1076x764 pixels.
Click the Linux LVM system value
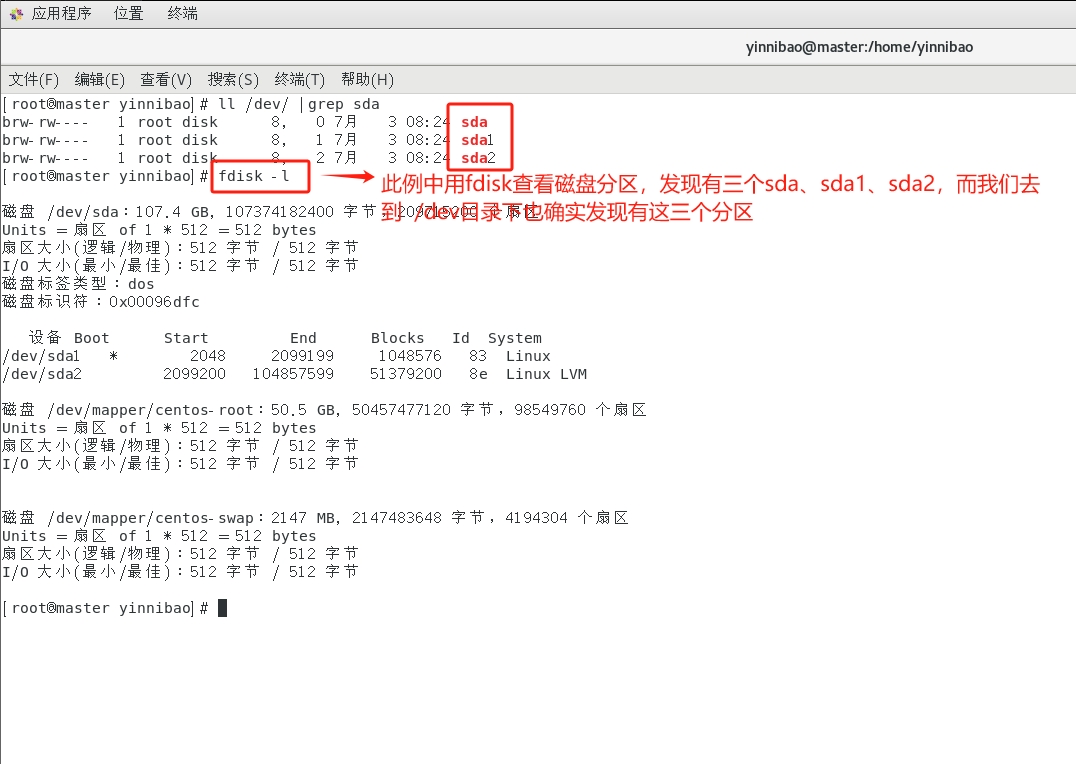coord(546,374)
